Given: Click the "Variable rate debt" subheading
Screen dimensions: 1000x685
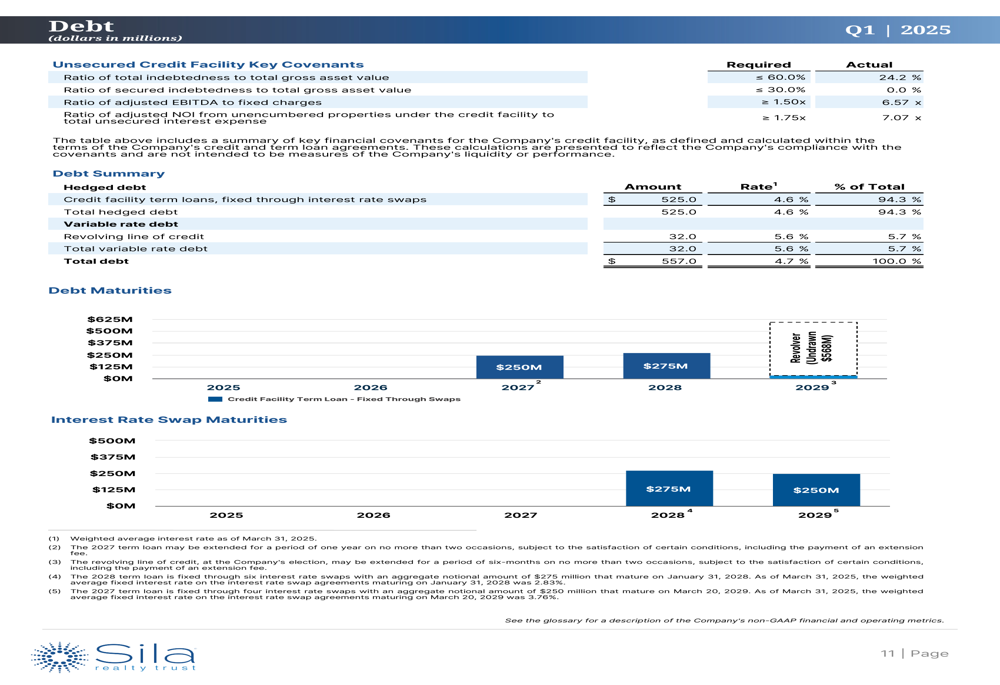Looking at the screenshot, I should pyautogui.click(x=121, y=225).
